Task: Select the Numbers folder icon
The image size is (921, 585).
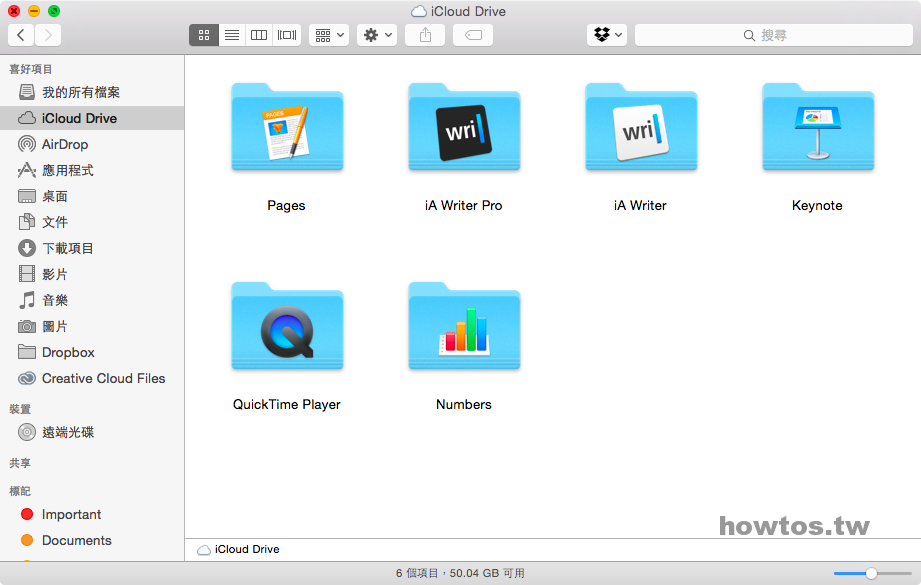Action: point(464,327)
